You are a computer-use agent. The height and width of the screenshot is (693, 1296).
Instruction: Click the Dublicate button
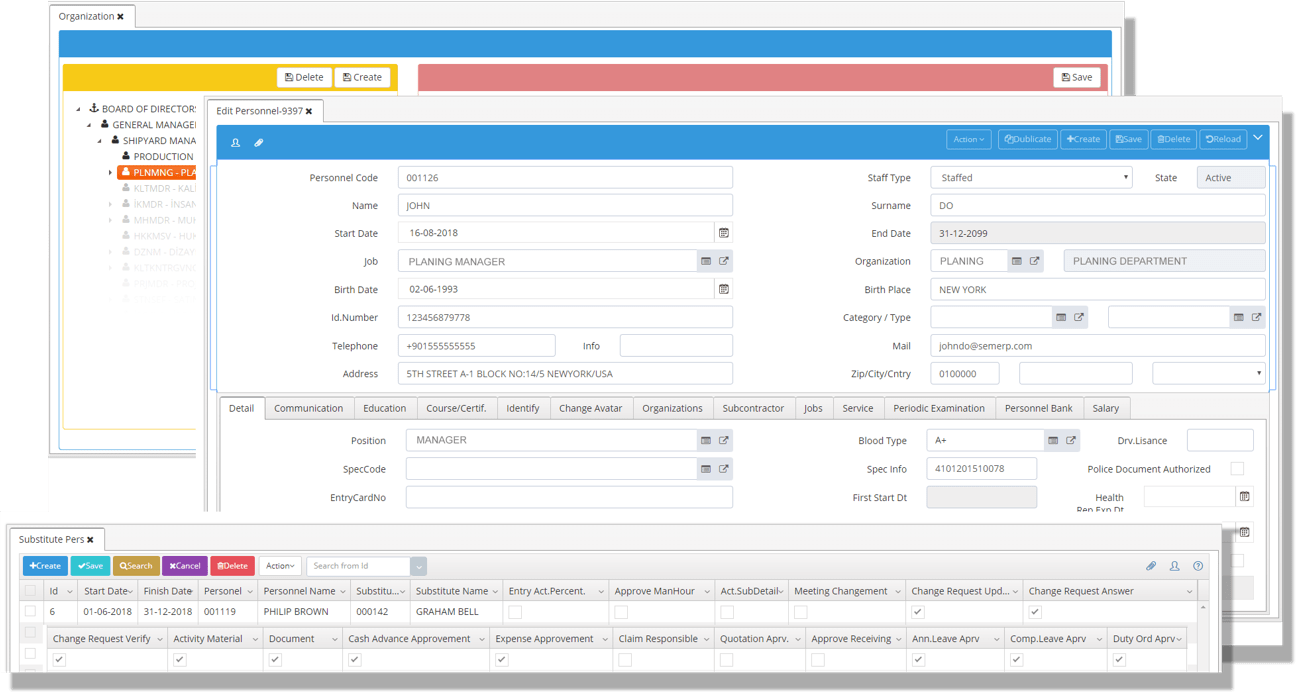click(1028, 140)
